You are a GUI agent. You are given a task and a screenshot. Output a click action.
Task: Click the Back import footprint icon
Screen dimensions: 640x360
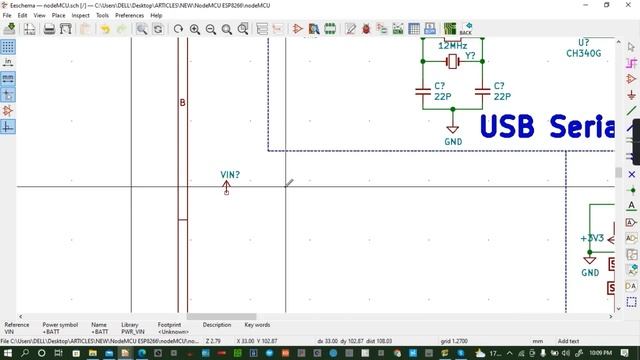click(466, 29)
